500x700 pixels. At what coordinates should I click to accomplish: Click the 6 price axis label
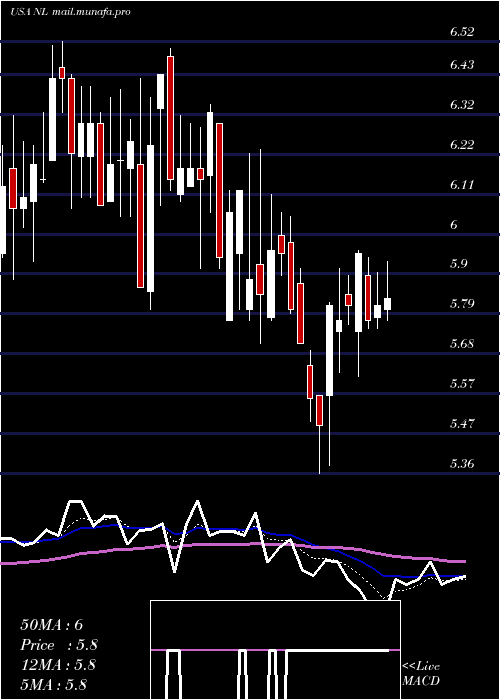454,225
